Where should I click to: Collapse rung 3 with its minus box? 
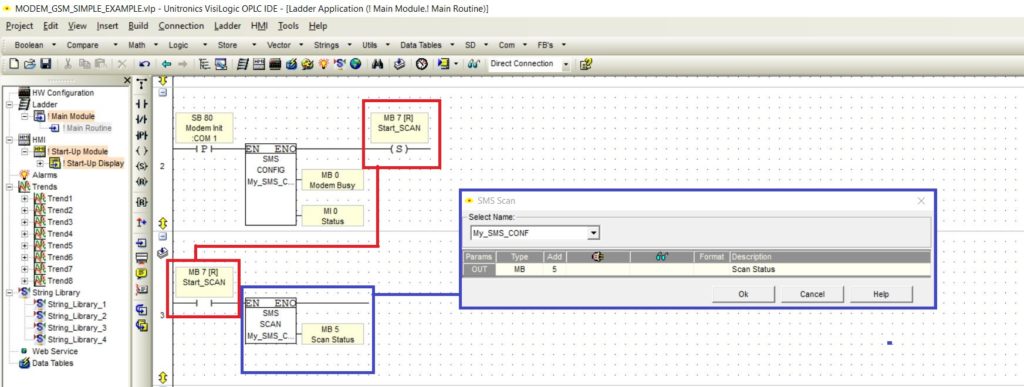(x=163, y=237)
